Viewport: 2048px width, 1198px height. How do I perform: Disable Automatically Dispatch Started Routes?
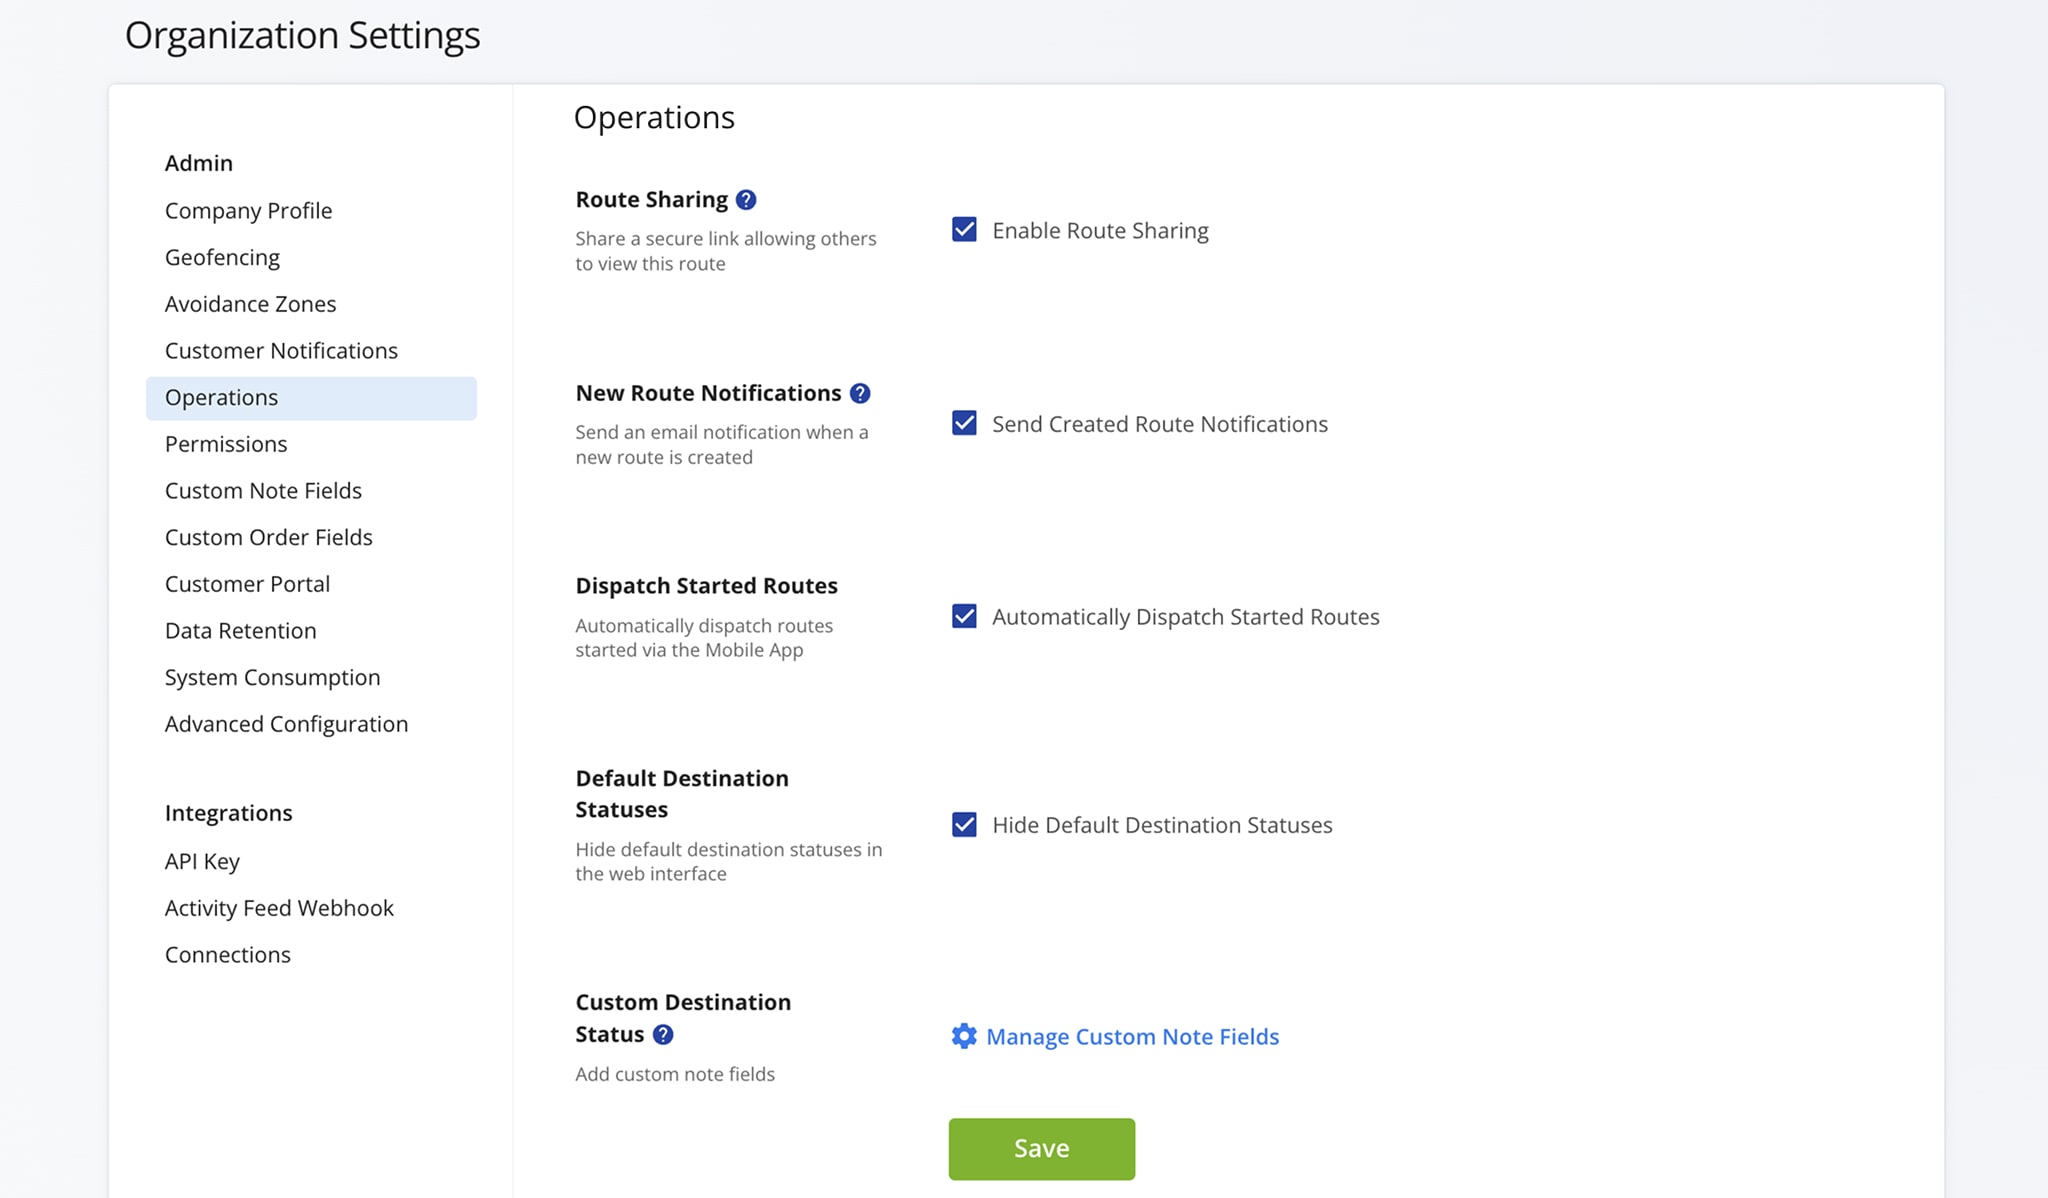[964, 617]
